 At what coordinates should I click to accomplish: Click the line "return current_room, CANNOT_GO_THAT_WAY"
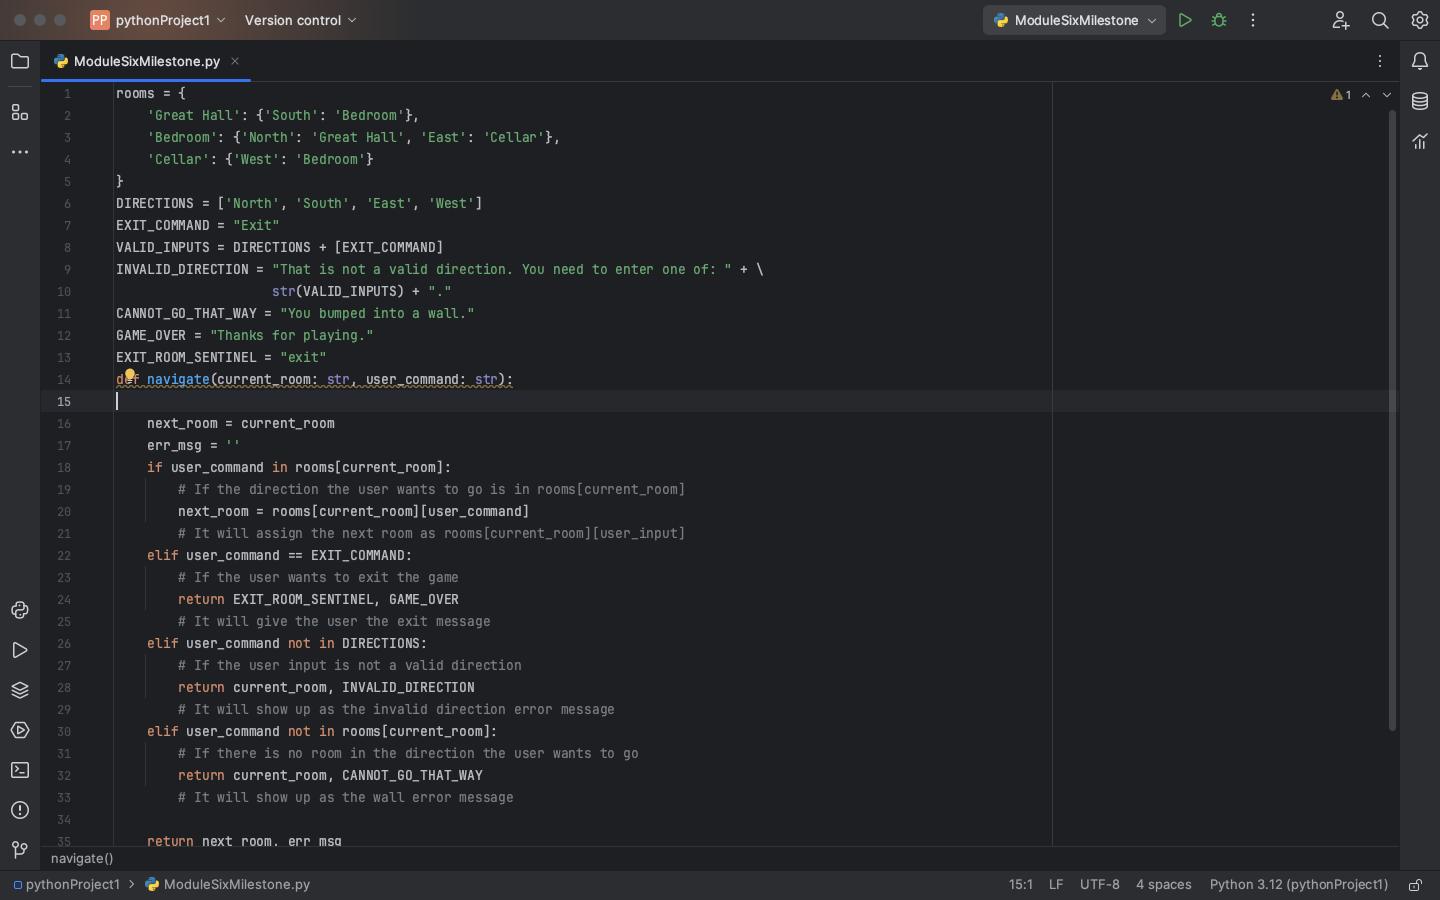pyautogui.click(x=330, y=776)
